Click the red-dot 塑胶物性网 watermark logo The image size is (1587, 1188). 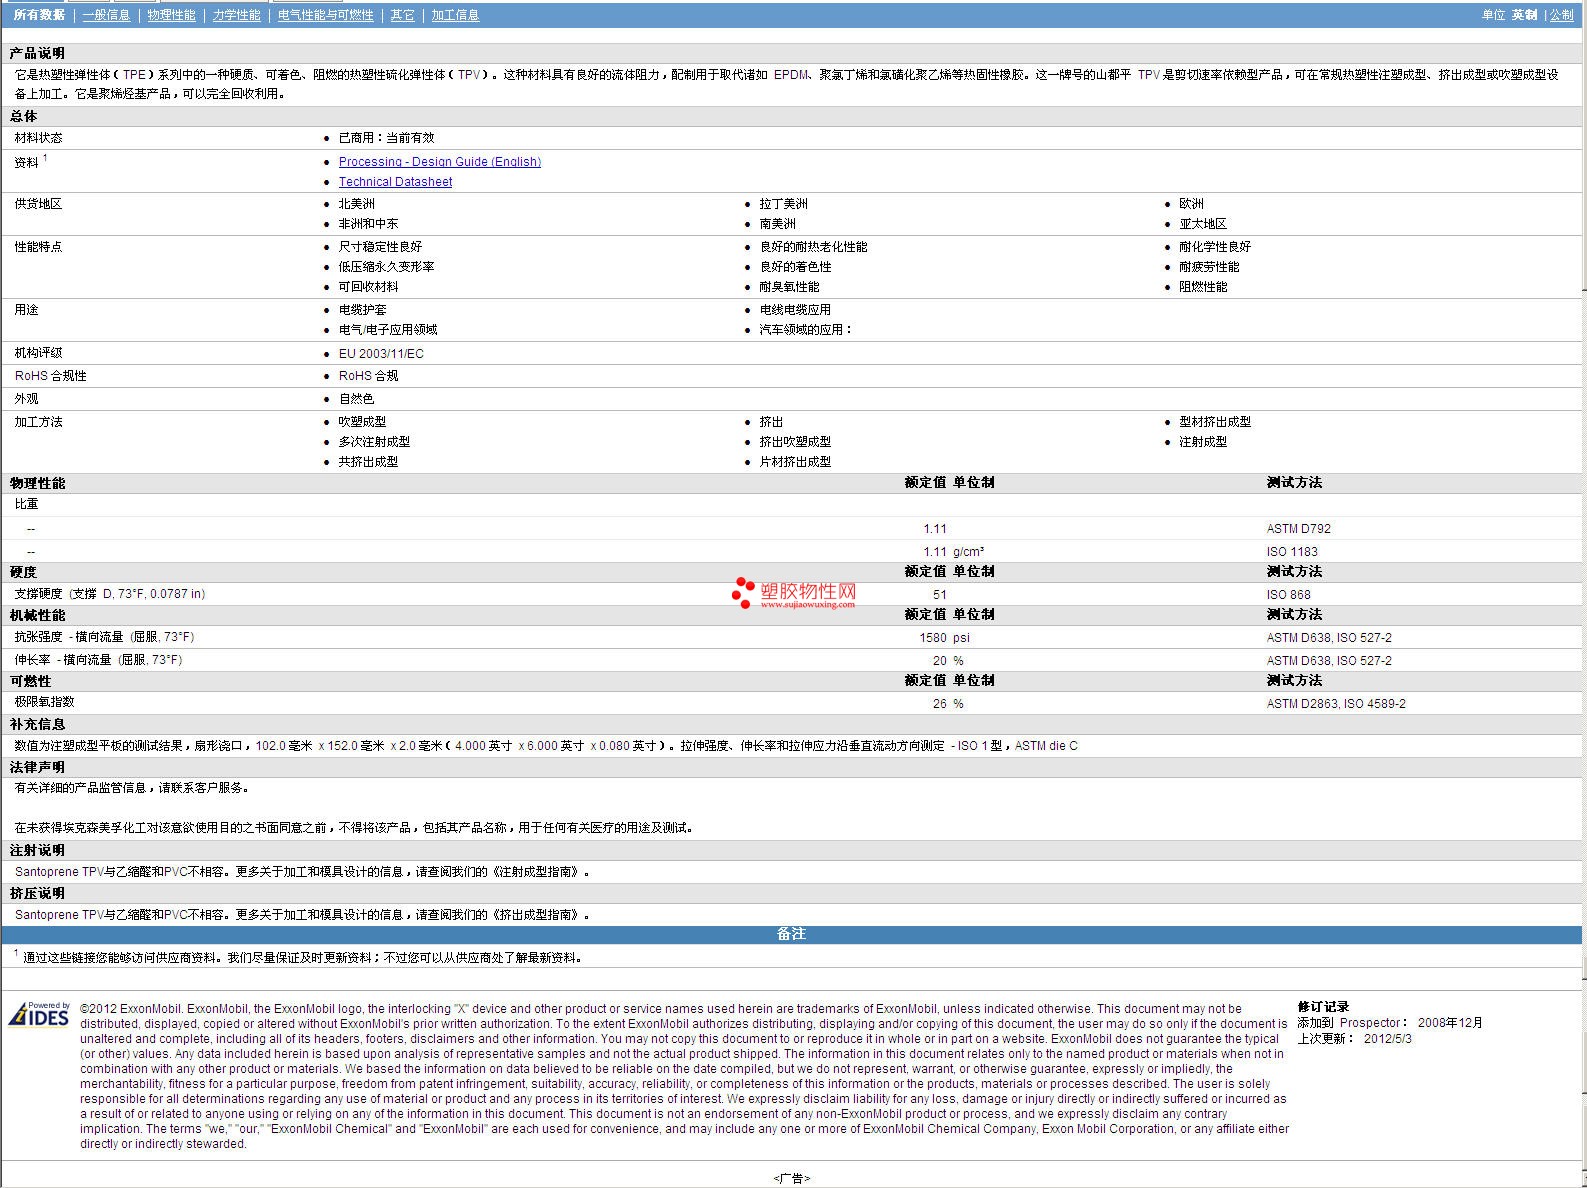(x=793, y=593)
